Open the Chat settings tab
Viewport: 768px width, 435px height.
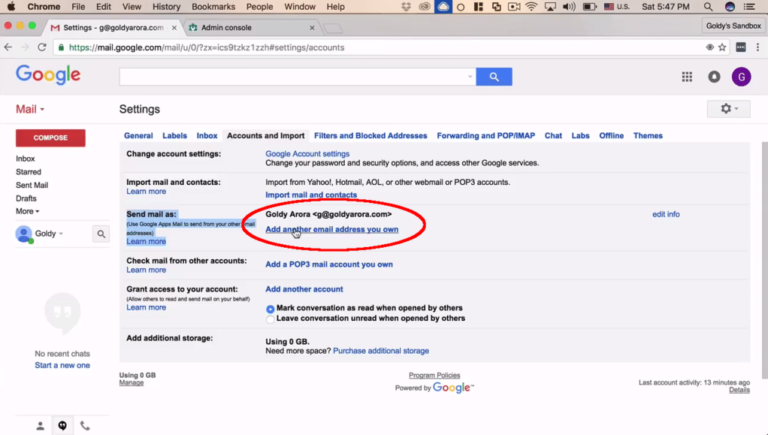pyautogui.click(x=553, y=136)
